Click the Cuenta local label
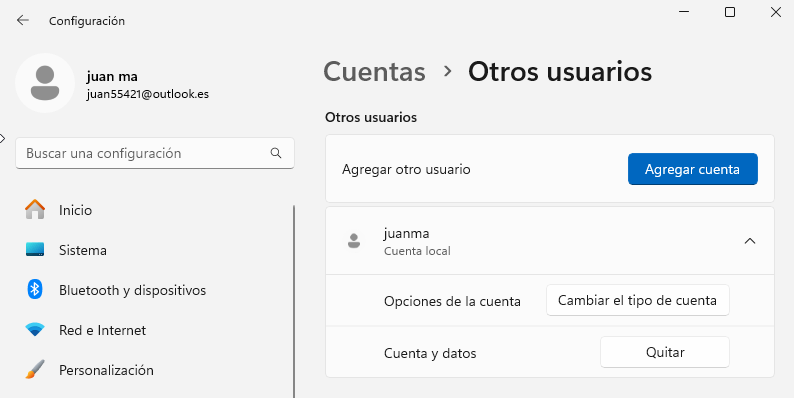Screen dimensions: 794x398 pyautogui.click(x=417, y=251)
